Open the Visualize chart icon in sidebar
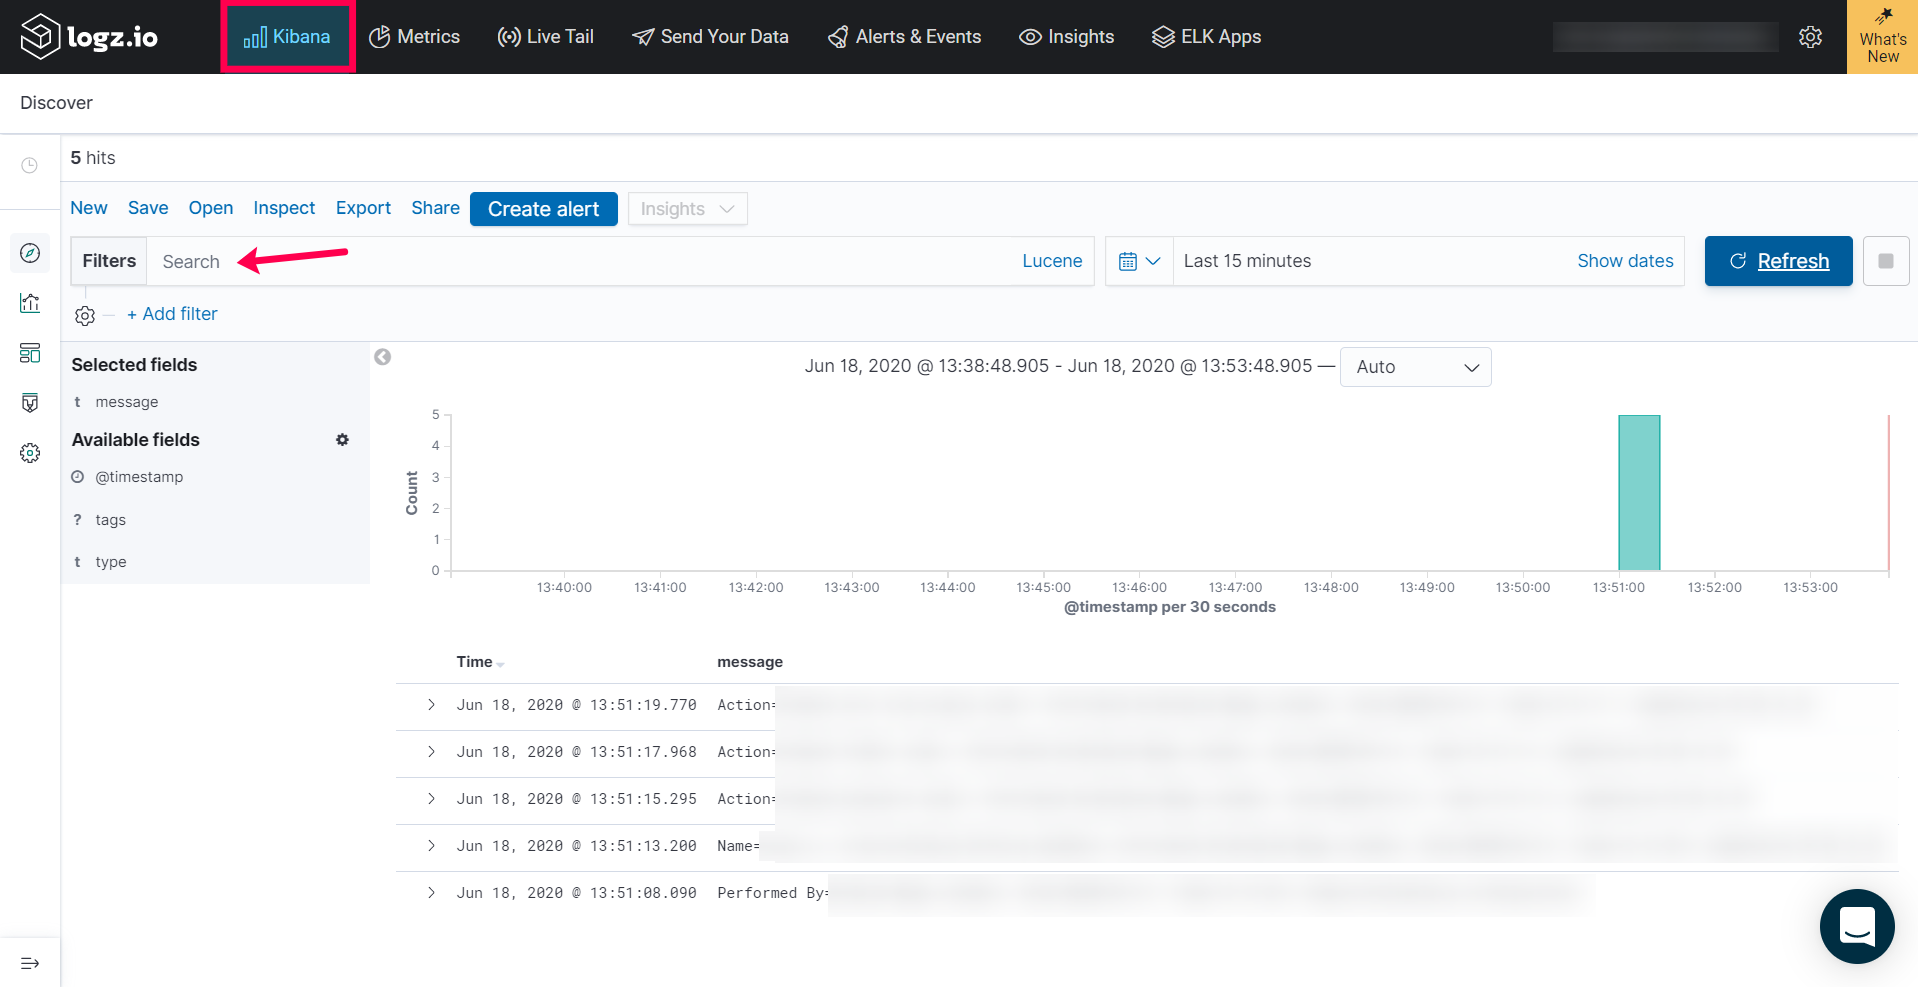Viewport: 1918px width, 987px height. tap(30, 303)
